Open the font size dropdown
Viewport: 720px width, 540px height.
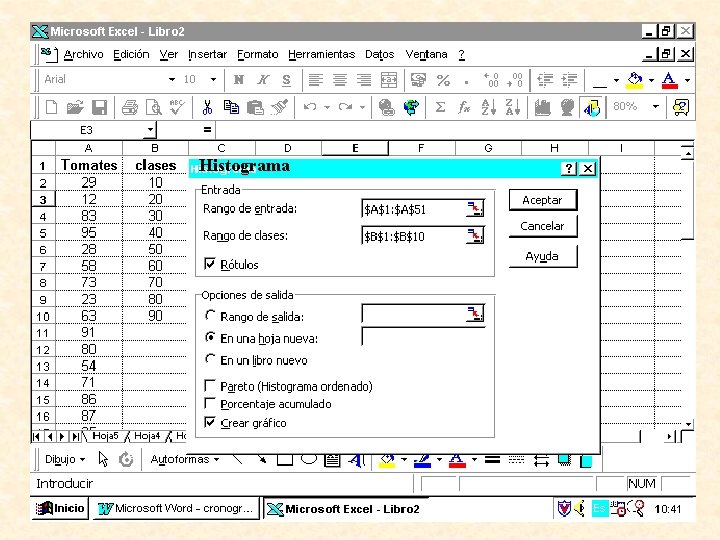tap(213, 79)
